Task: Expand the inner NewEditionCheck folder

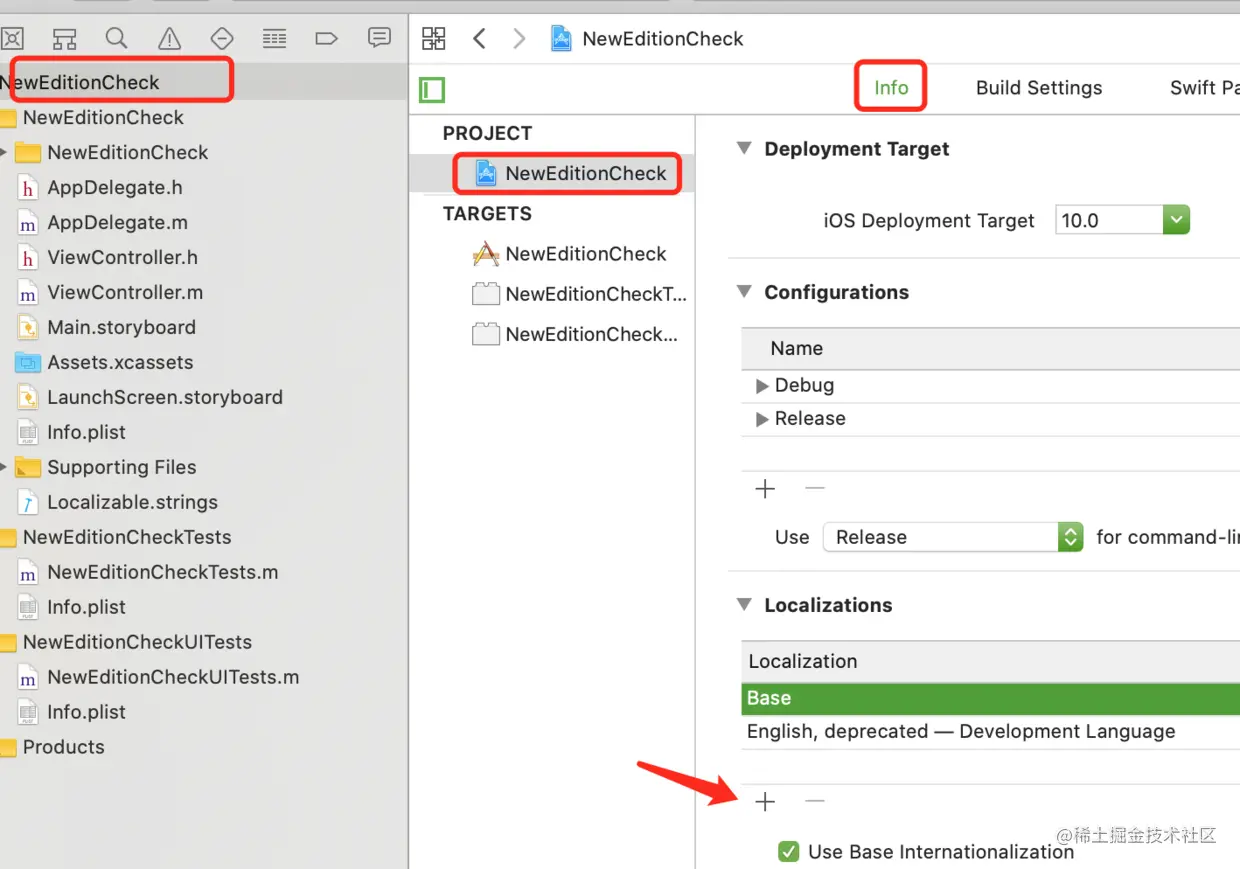Action: coord(5,152)
